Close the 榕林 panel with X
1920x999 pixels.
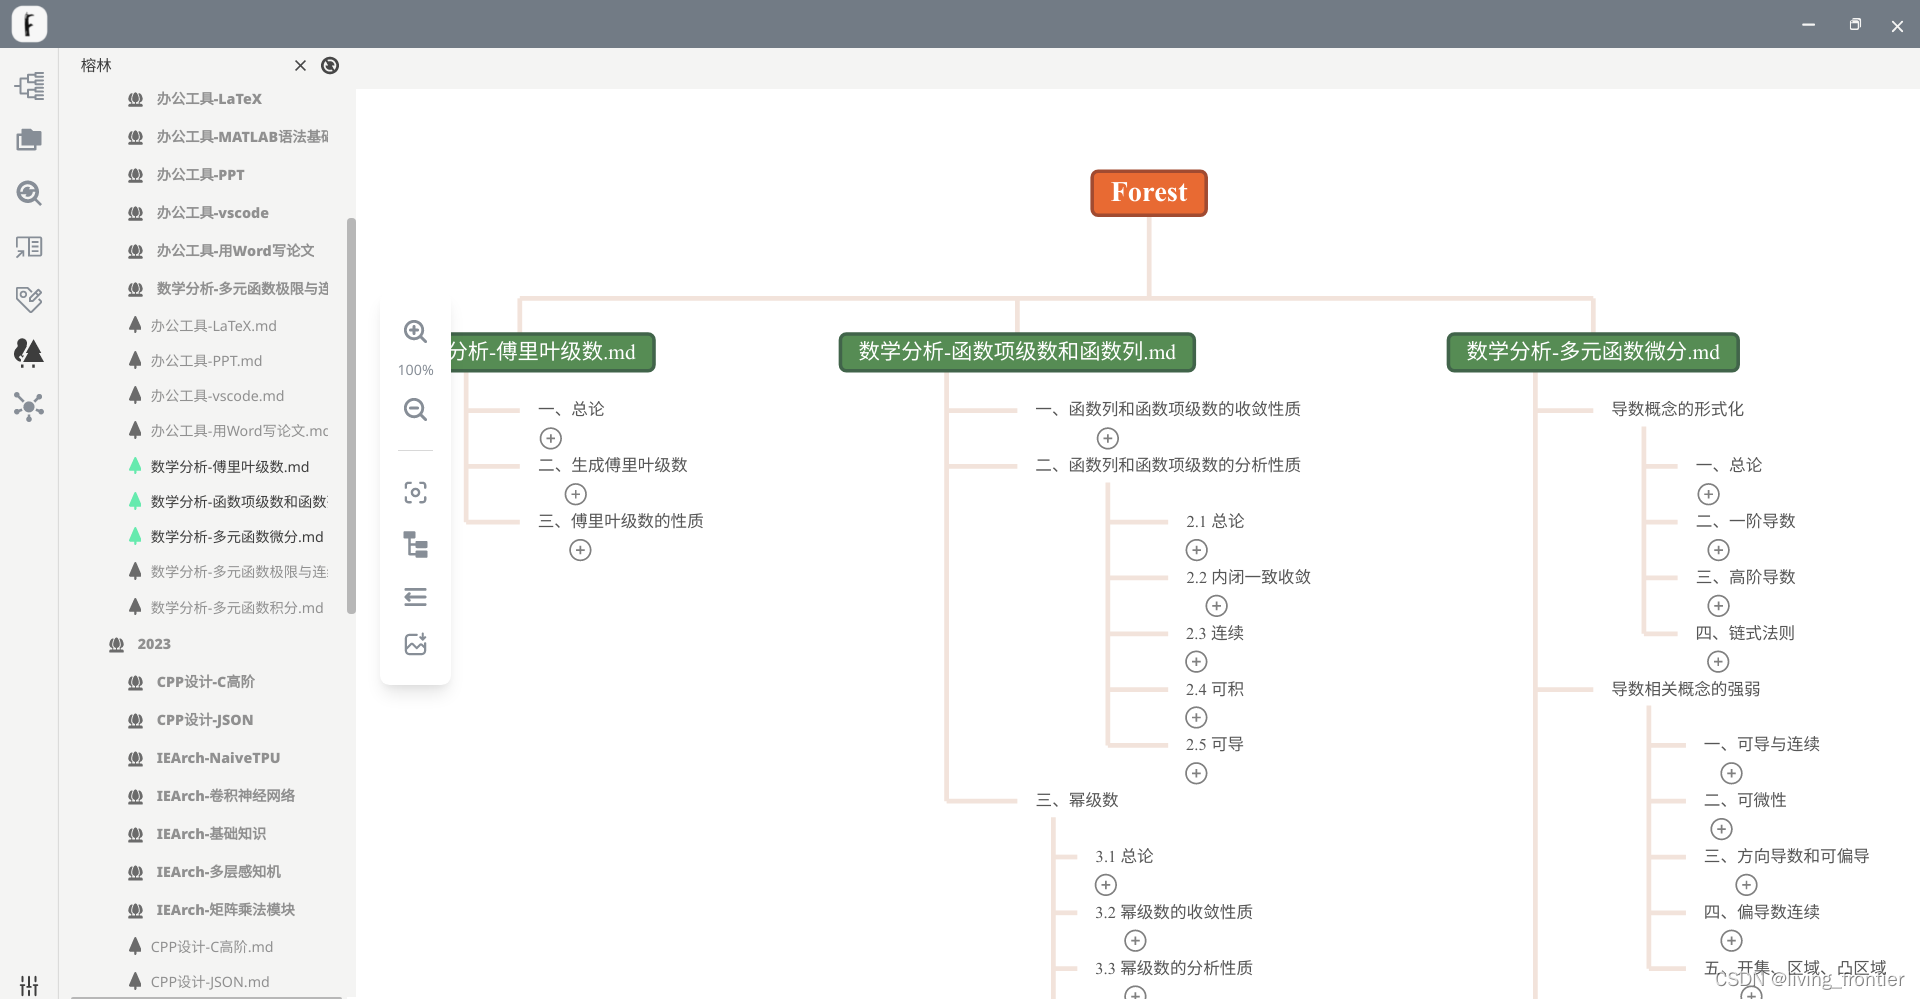click(x=300, y=66)
